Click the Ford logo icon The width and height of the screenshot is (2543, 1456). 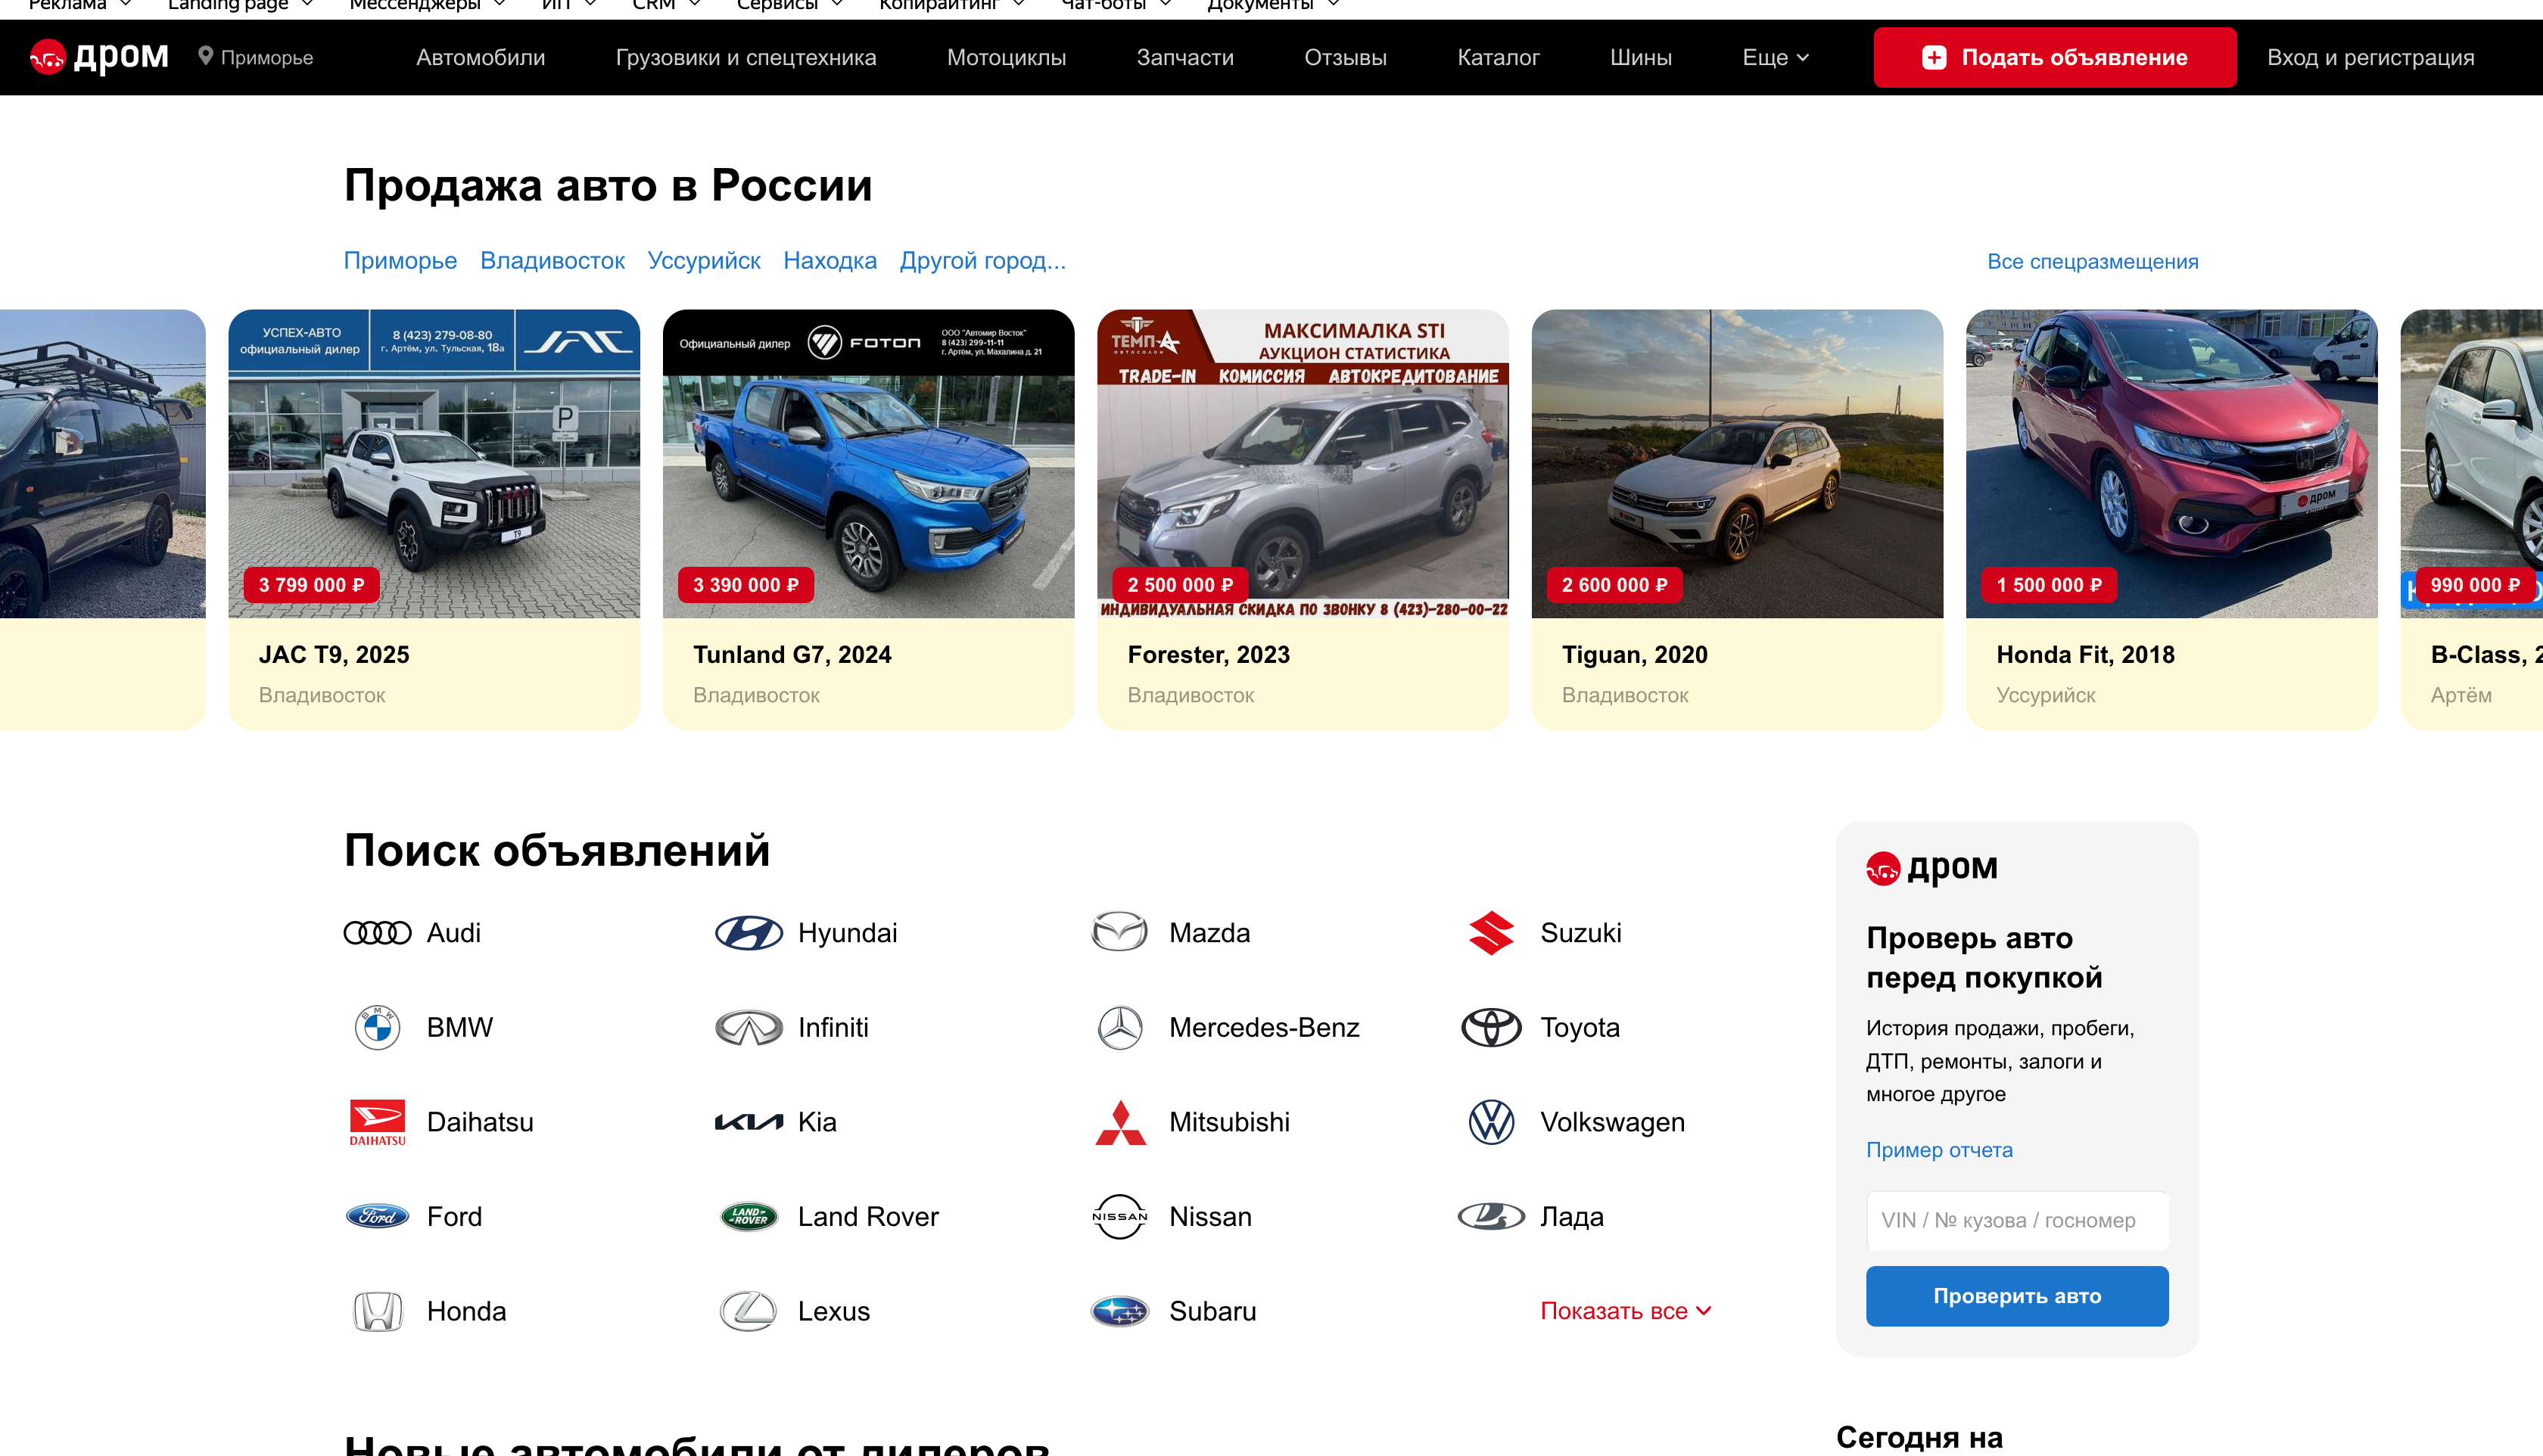pyautogui.click(x=377, y=1216)
